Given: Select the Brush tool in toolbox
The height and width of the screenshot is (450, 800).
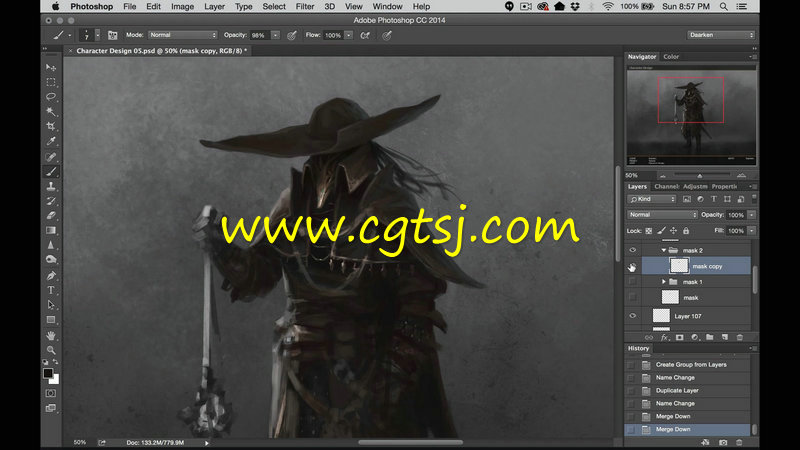Looking at the screenshot, I should (51, 172).
